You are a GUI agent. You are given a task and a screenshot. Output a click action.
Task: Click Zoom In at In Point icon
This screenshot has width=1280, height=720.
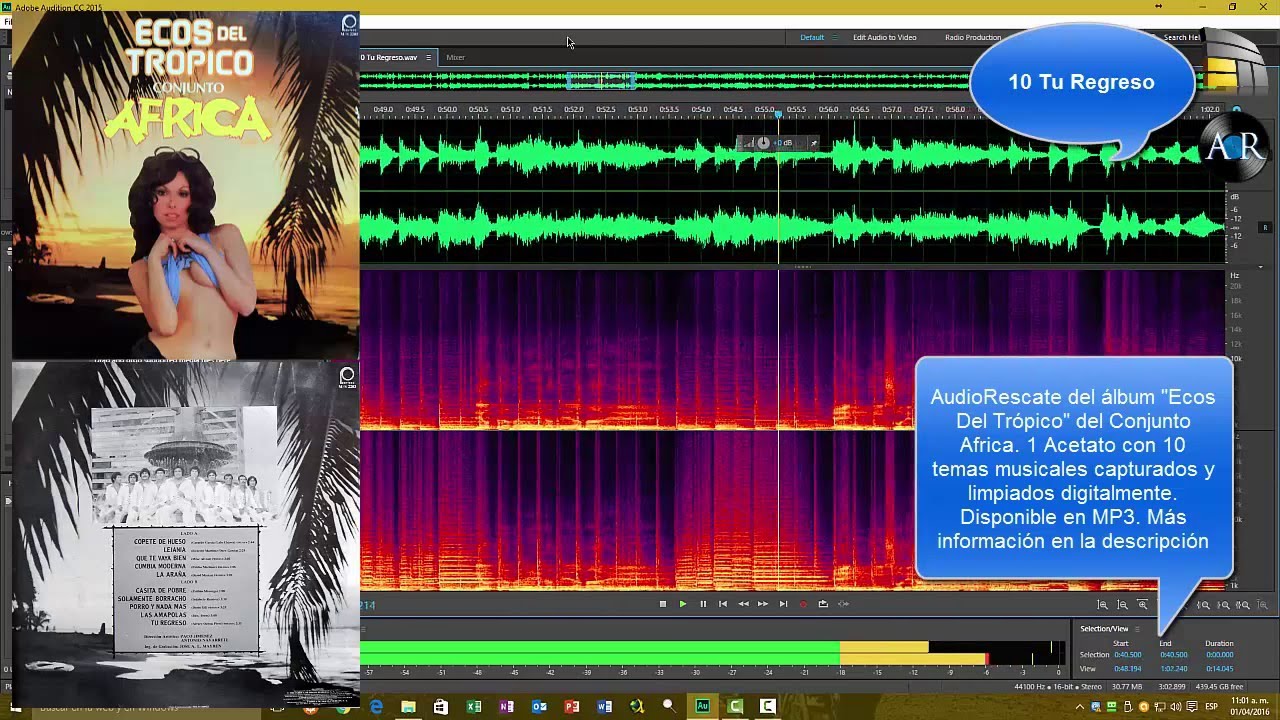(1205, 605)
